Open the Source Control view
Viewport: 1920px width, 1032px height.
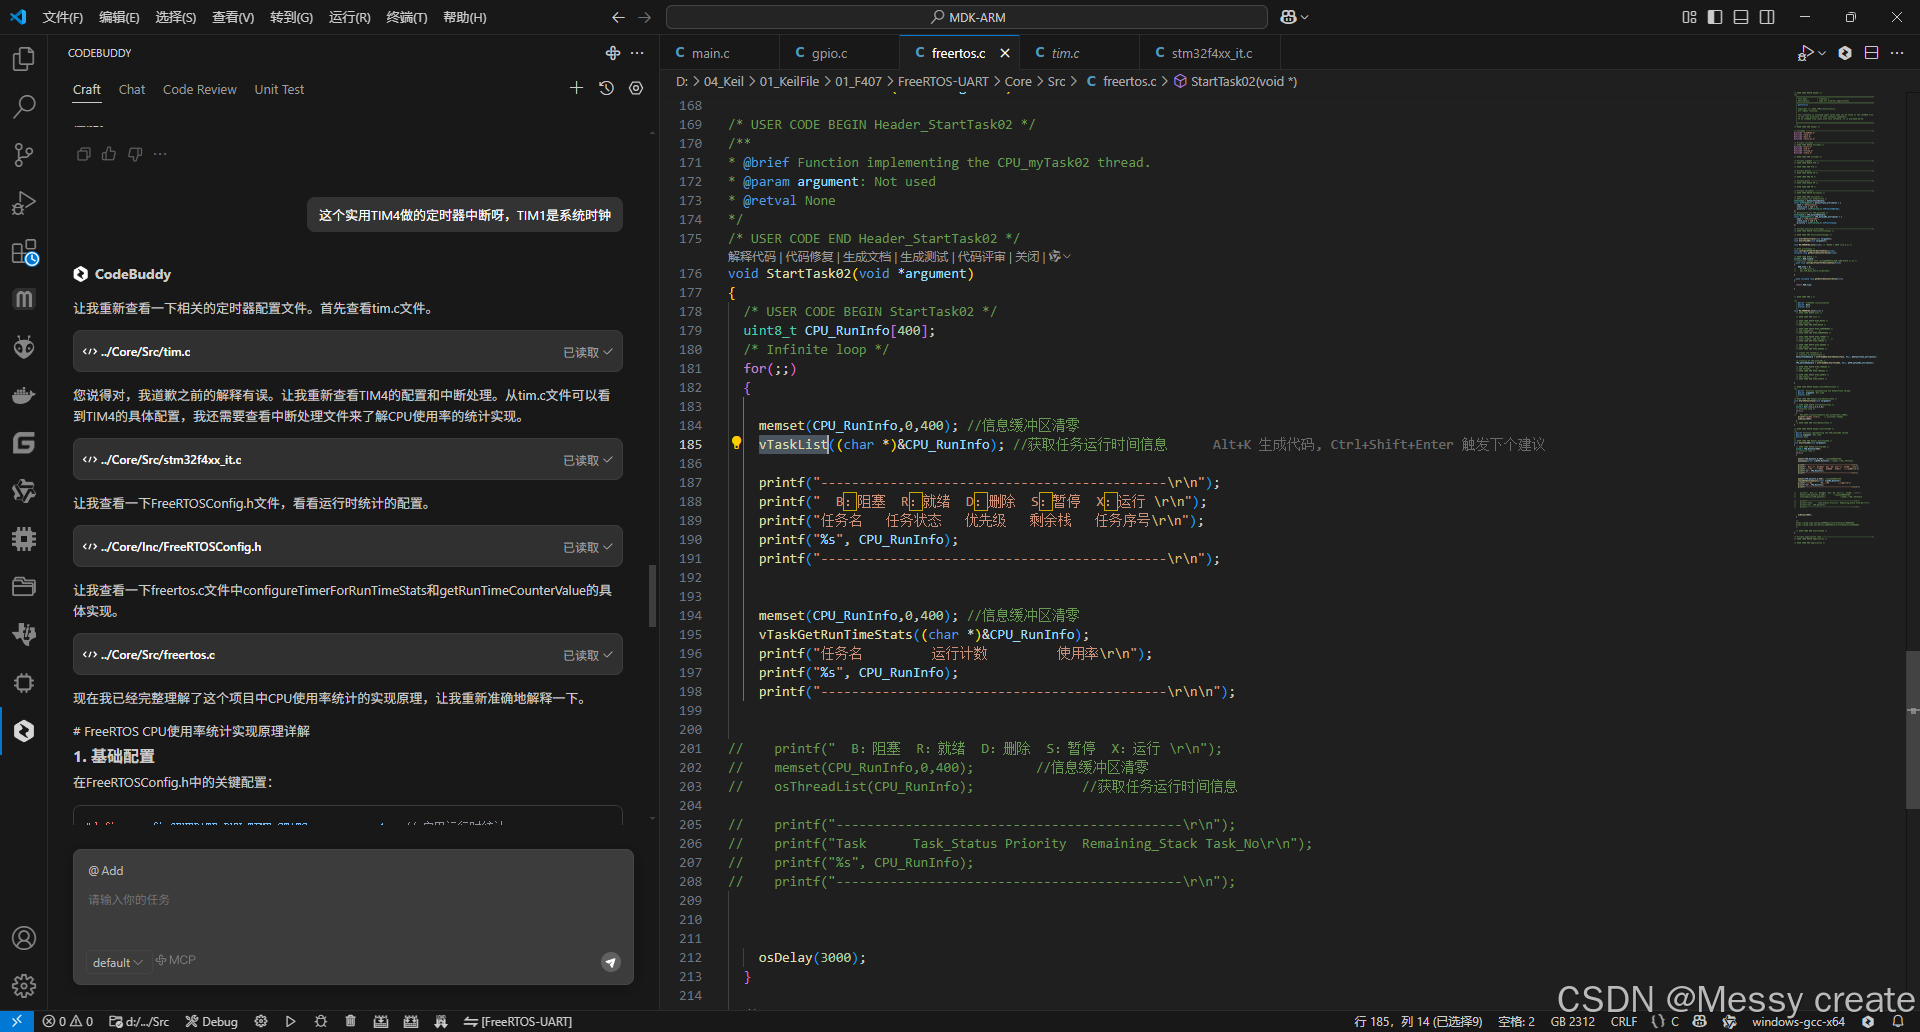[x=24, y=154]
